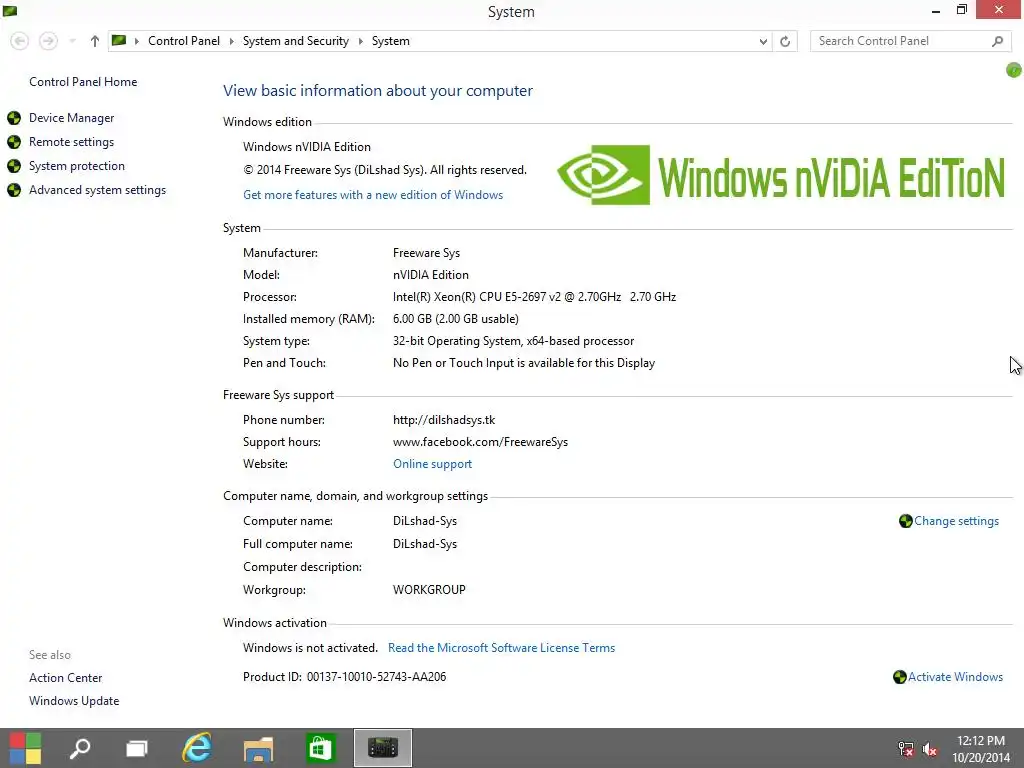Launch Internet Explorer from taskbar

click(197, 748)
